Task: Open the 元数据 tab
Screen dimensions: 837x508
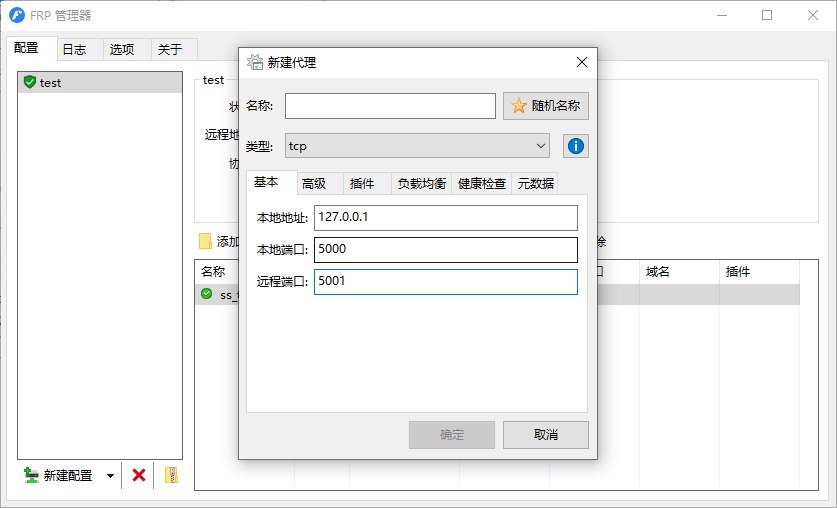Action: click(536, 183)
